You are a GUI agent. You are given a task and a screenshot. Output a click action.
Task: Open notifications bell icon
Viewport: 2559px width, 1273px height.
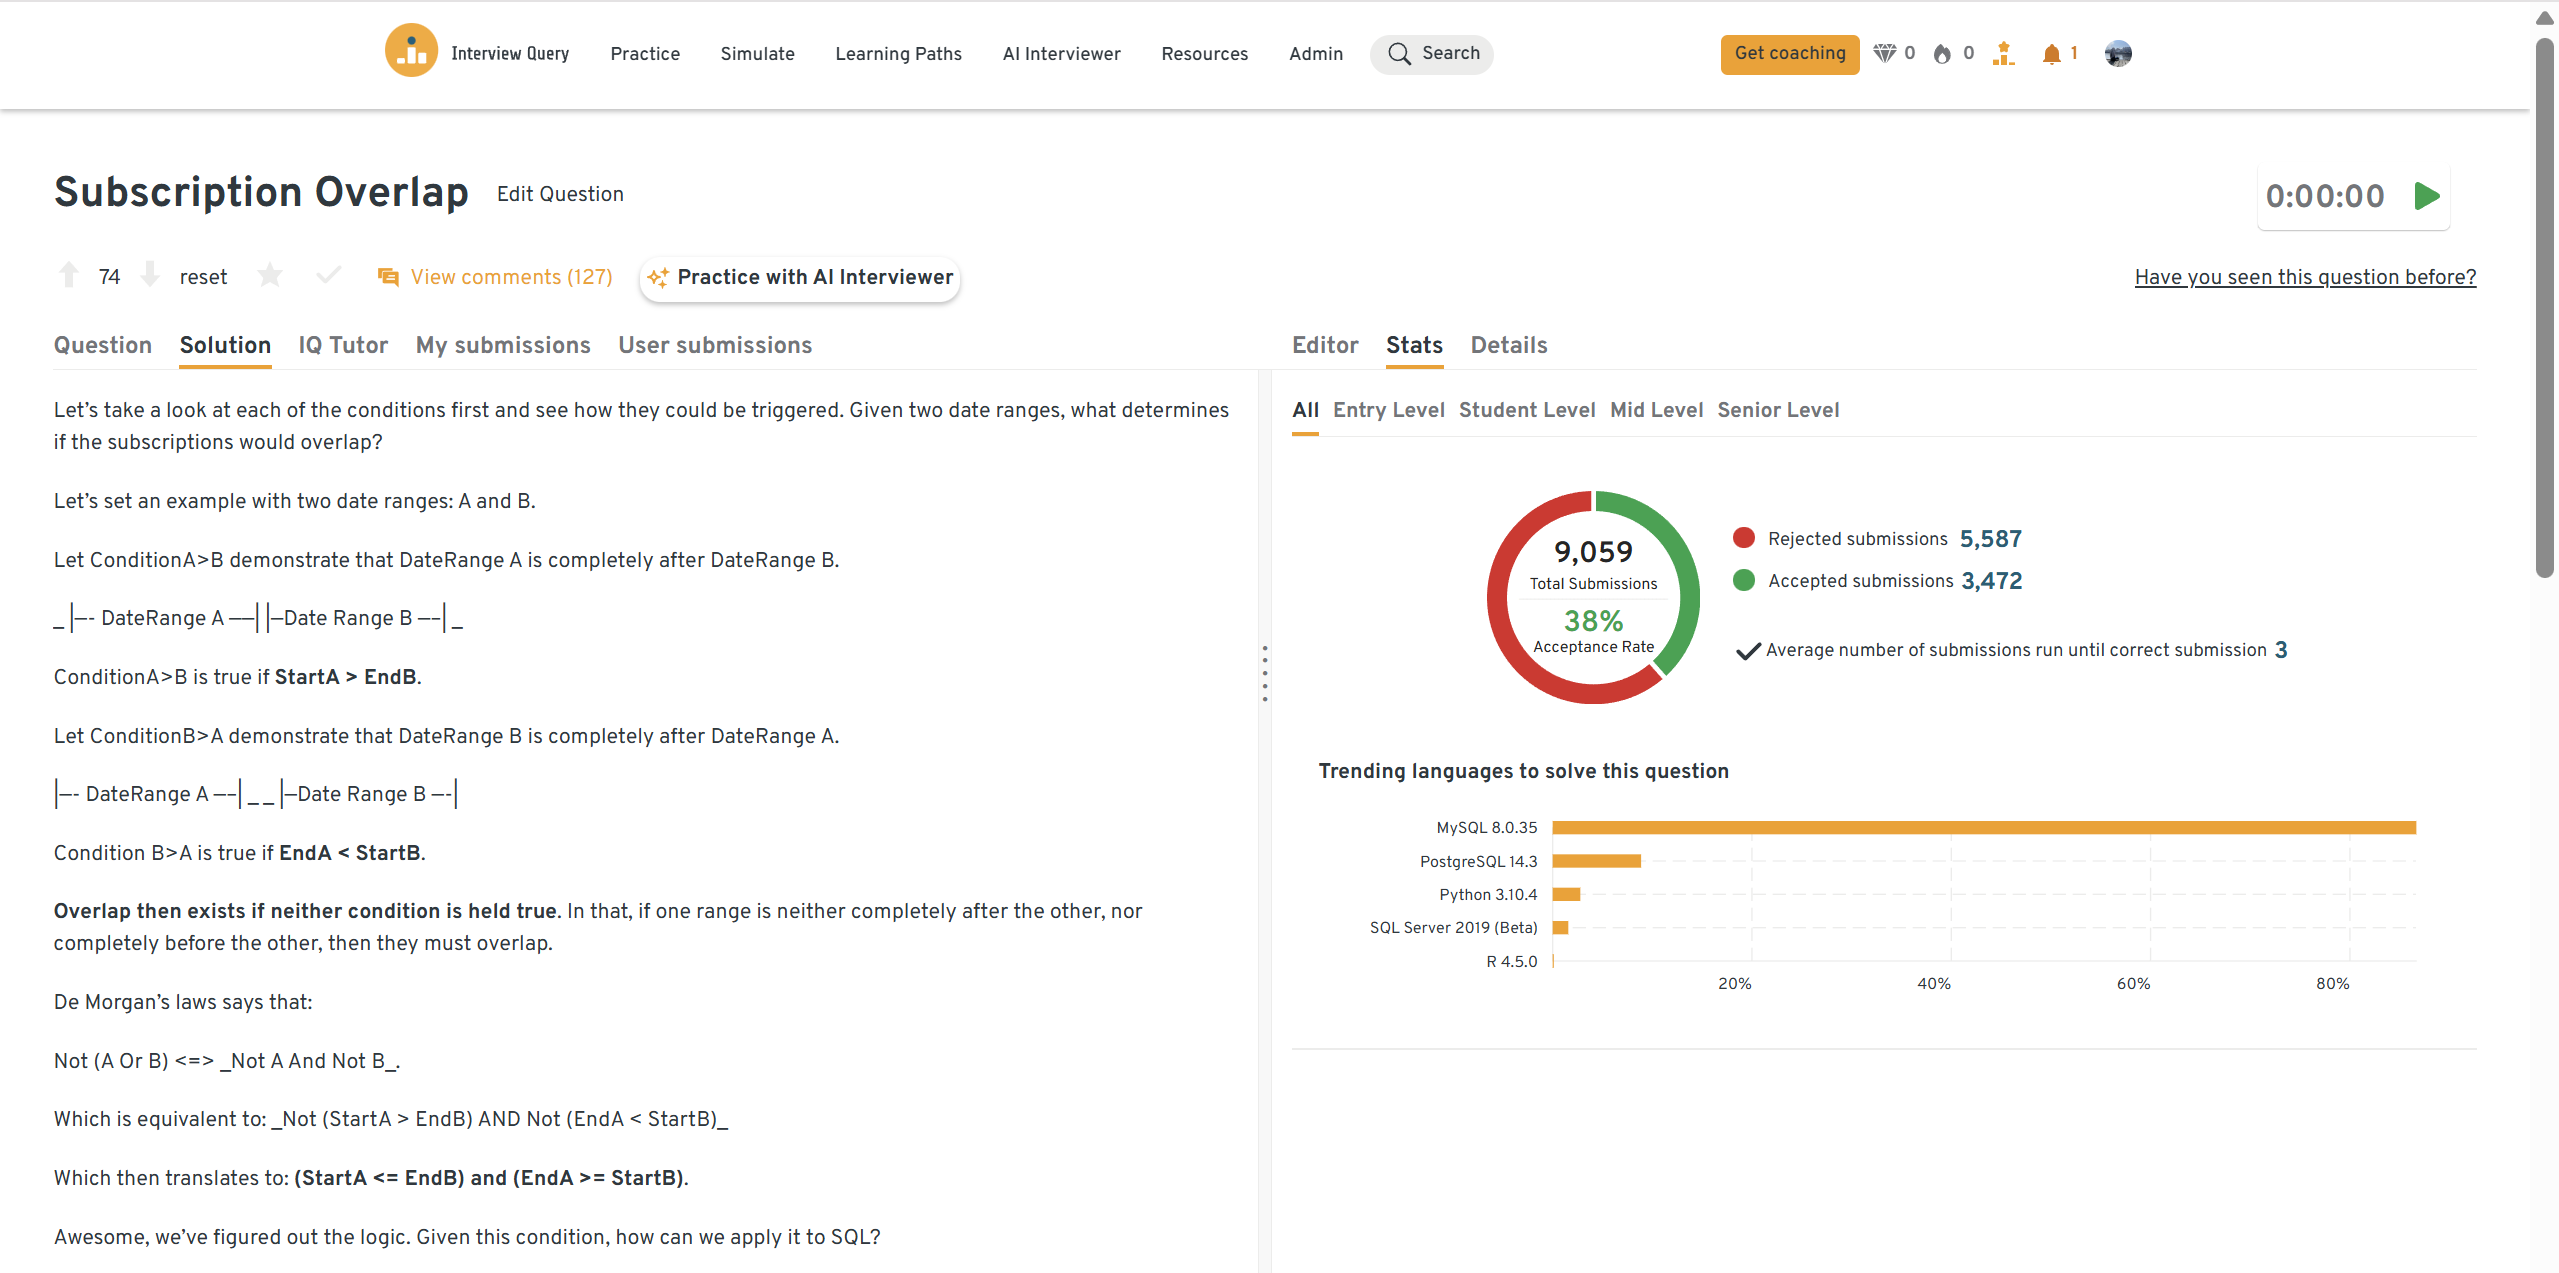[x=2051, y=54]
